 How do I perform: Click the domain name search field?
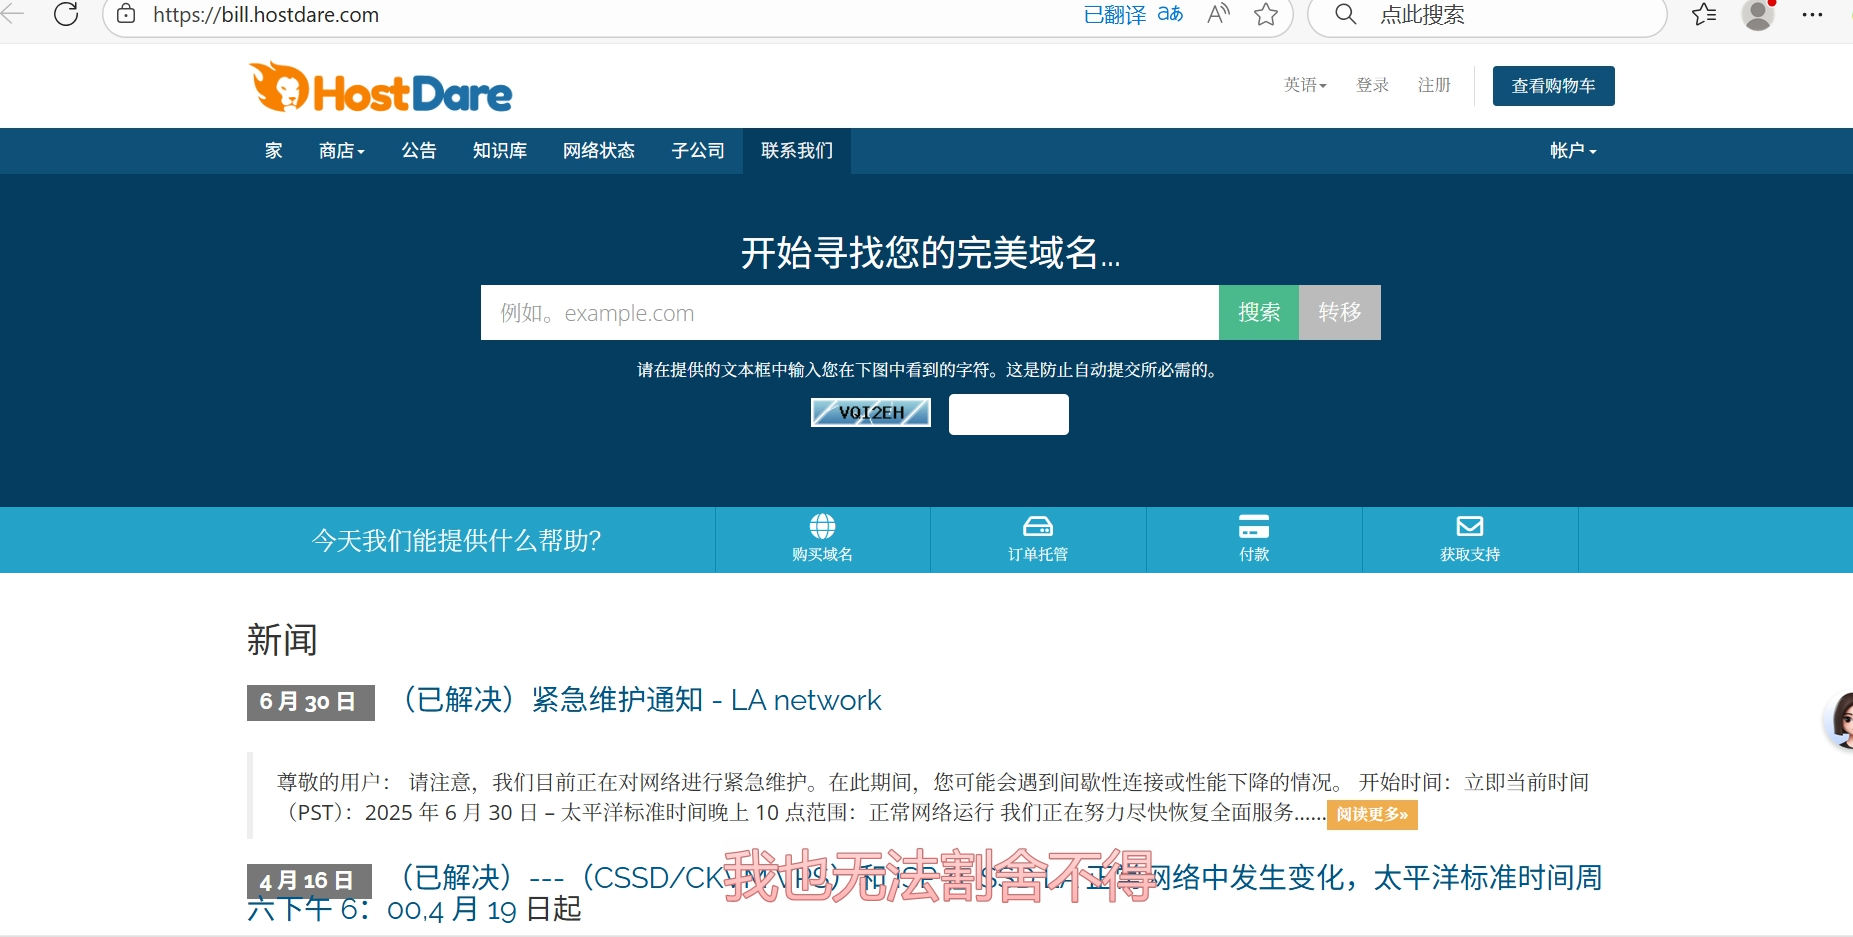click(849, 313)
